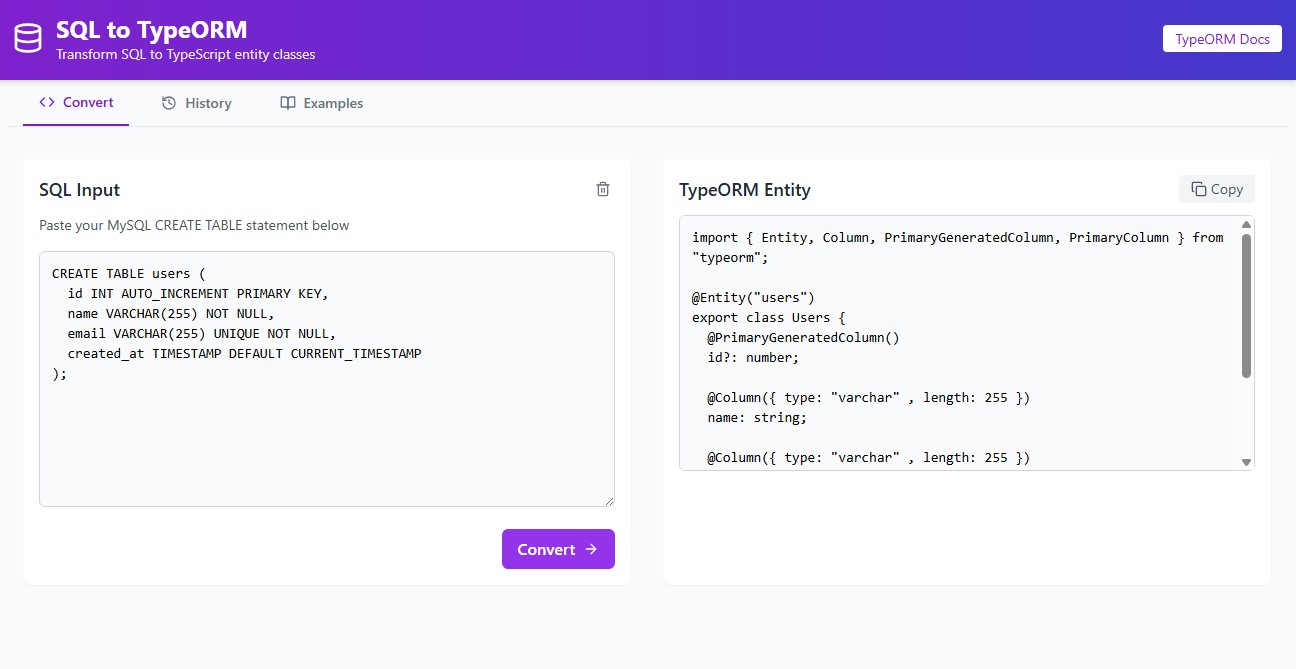Viewport: 1296px width, 669px height.
Task: Switch to the Convert tab
Action: coord(76,102)
